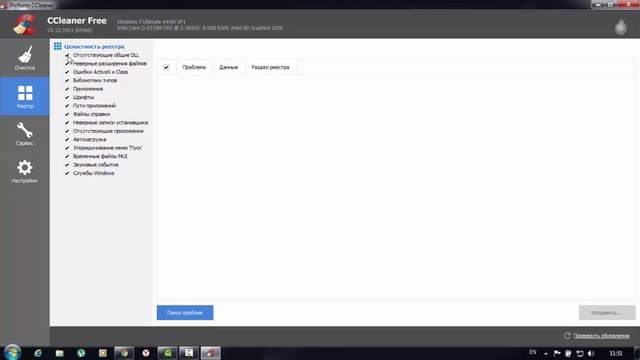Click the network tray icon
The width and height of the screenshot is (640, 360).
[580, 353]
